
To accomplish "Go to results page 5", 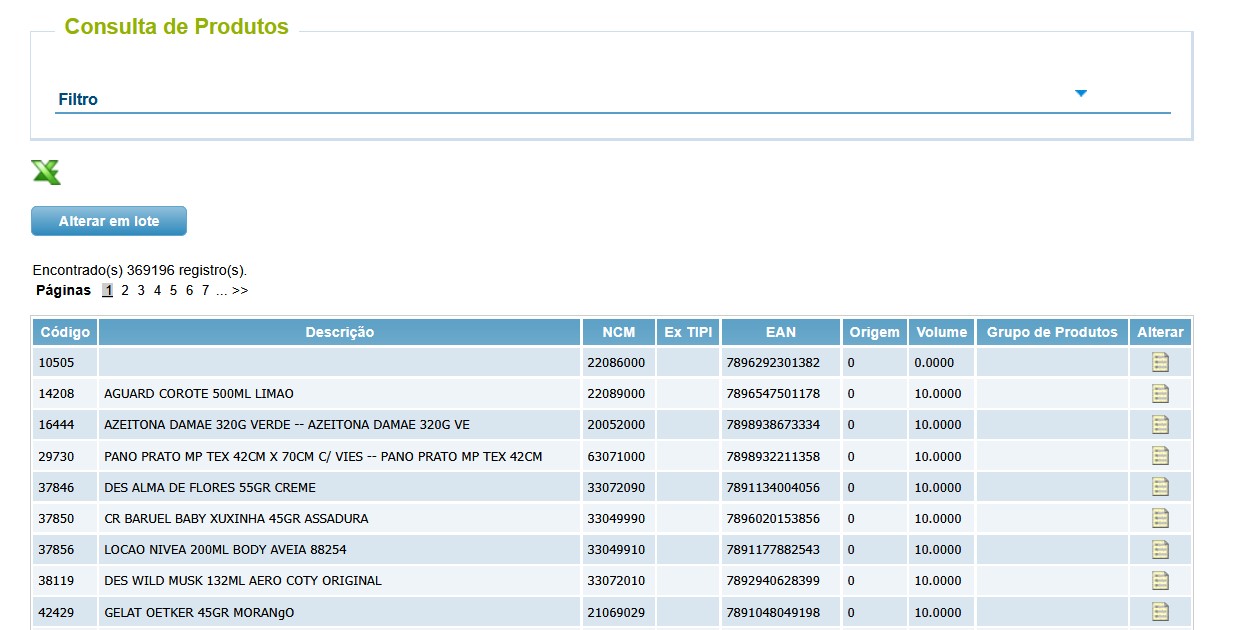I will pos(173,290).
